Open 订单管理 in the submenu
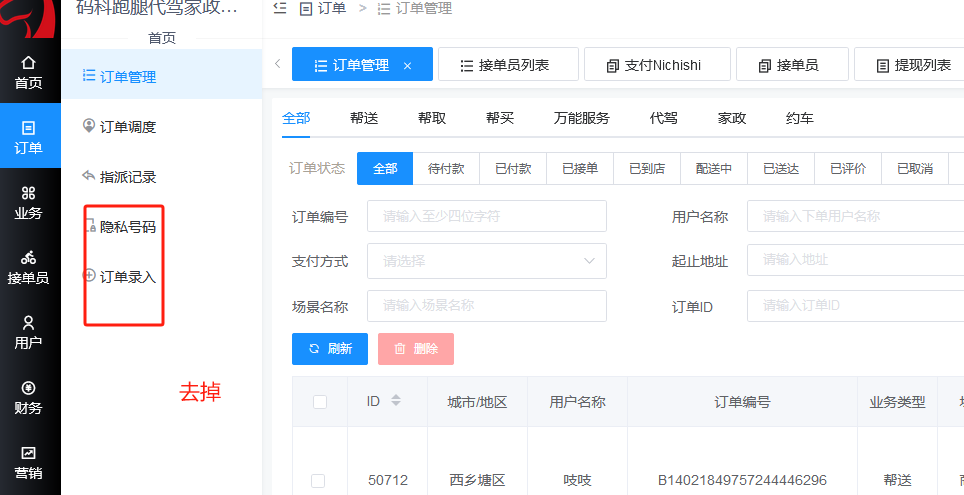Image resolution: width=964 pixels, height=495 pixels. pyautogui.click(x=162, y=76)
